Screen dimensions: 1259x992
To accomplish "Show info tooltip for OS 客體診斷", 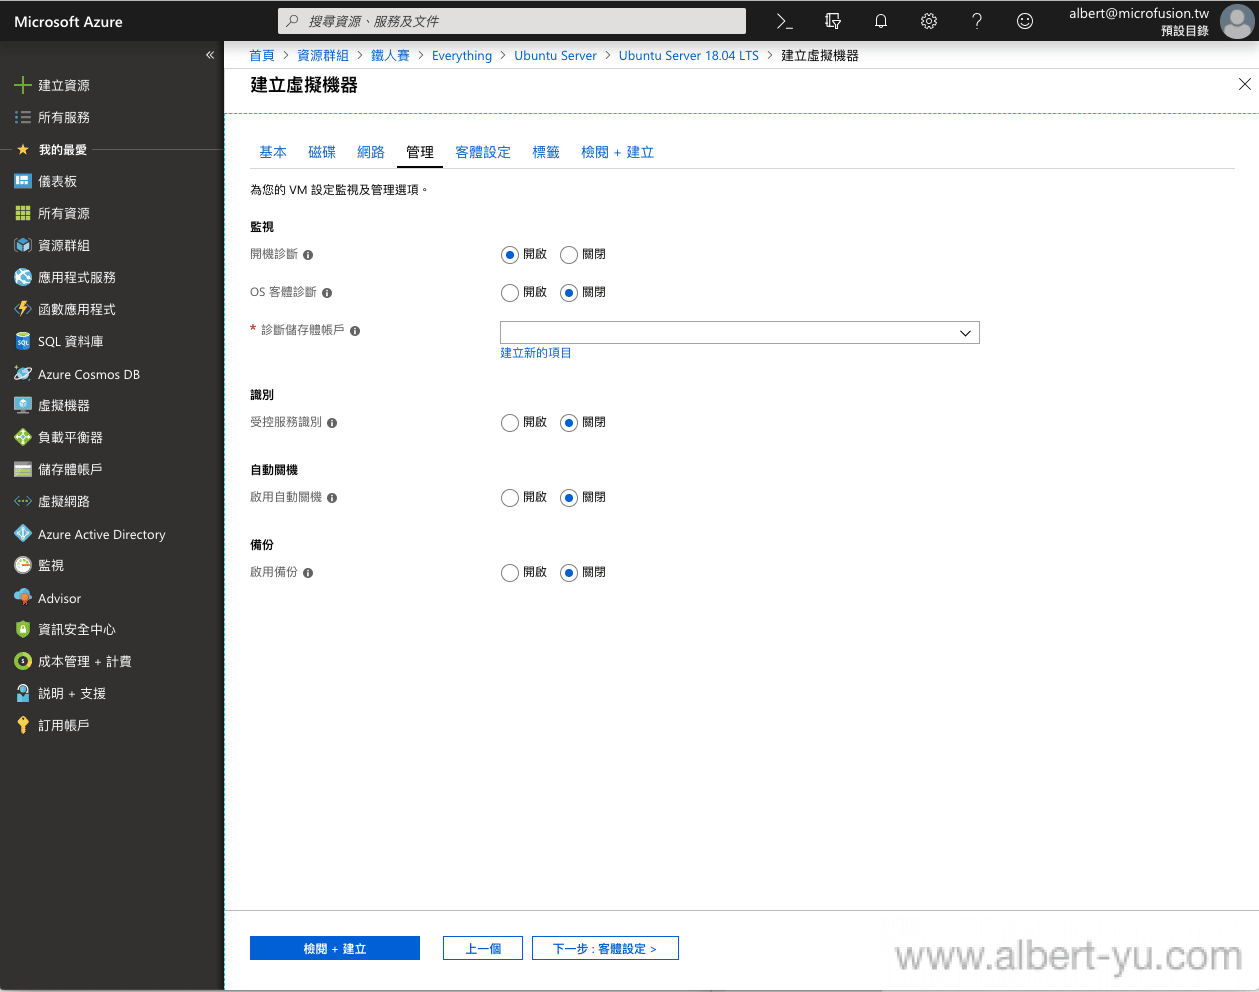I will [327, 293].
